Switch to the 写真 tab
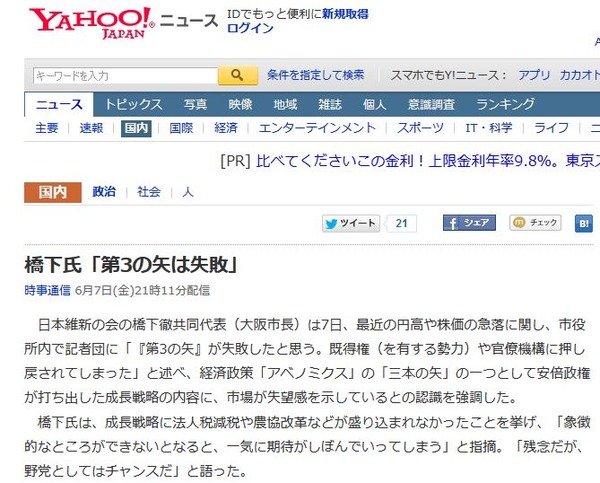 click(x=195, y=104)
